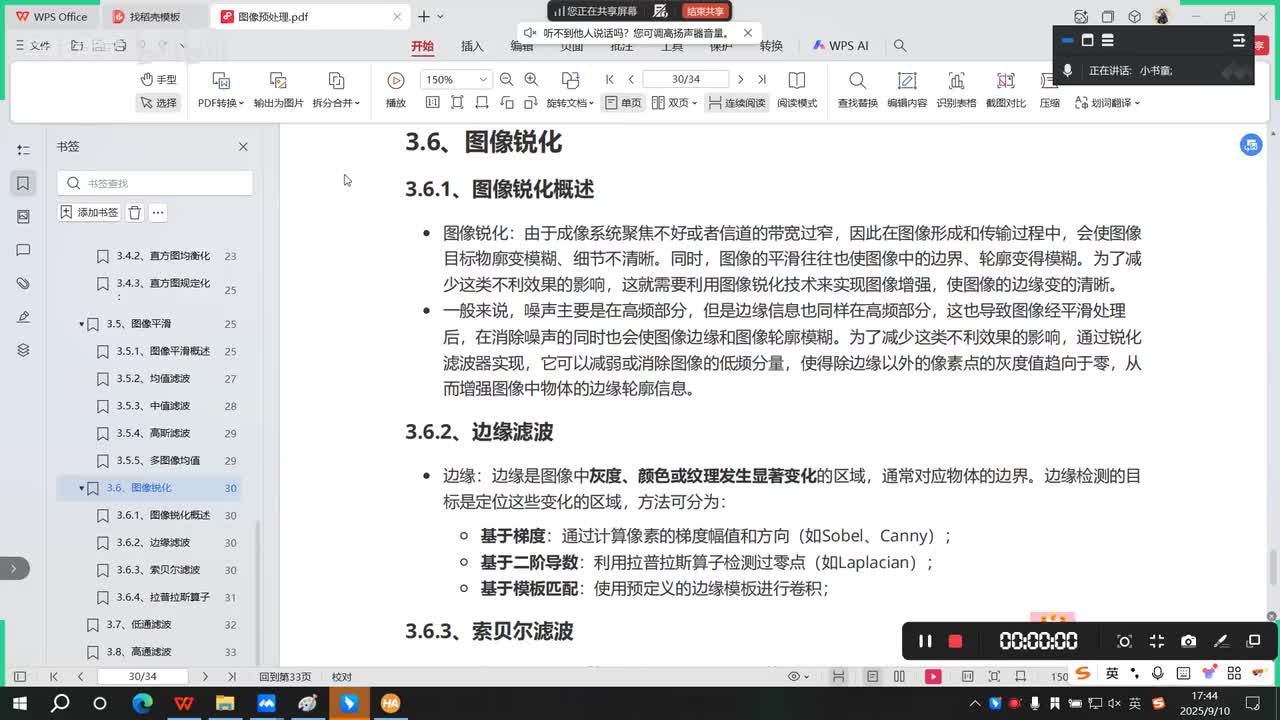
Task: Toggle microphone in speaking panel
Action: pos(1068,70)
